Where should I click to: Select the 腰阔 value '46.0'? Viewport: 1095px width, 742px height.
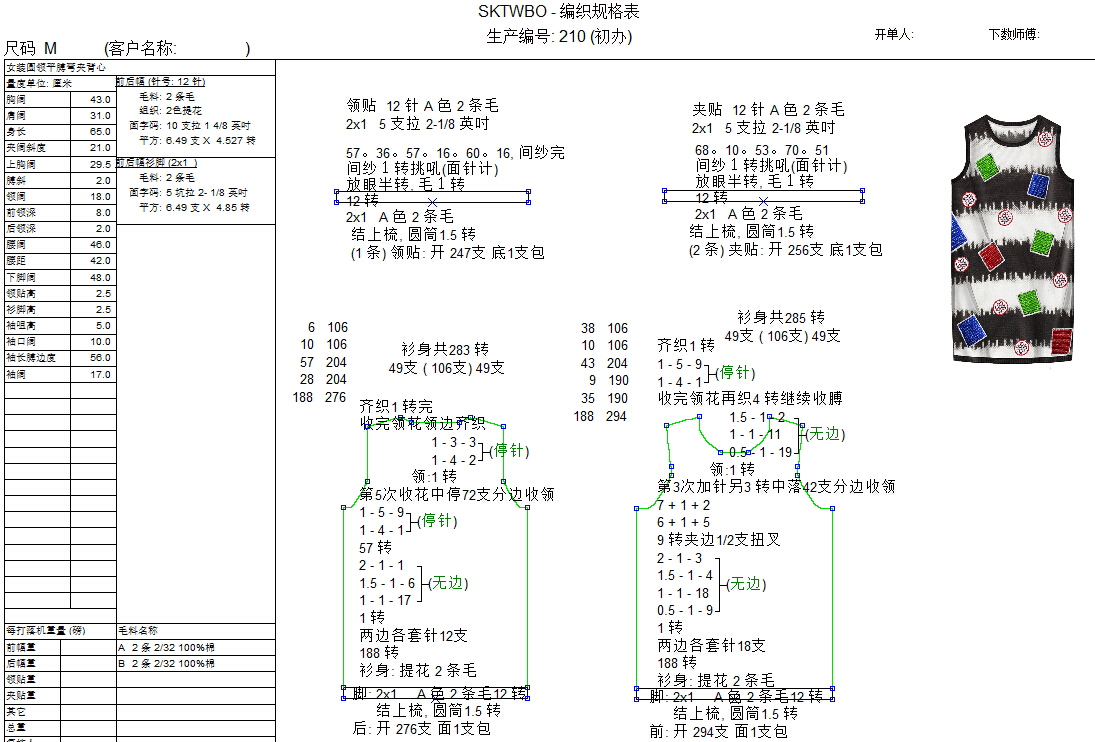click(101, 244)
